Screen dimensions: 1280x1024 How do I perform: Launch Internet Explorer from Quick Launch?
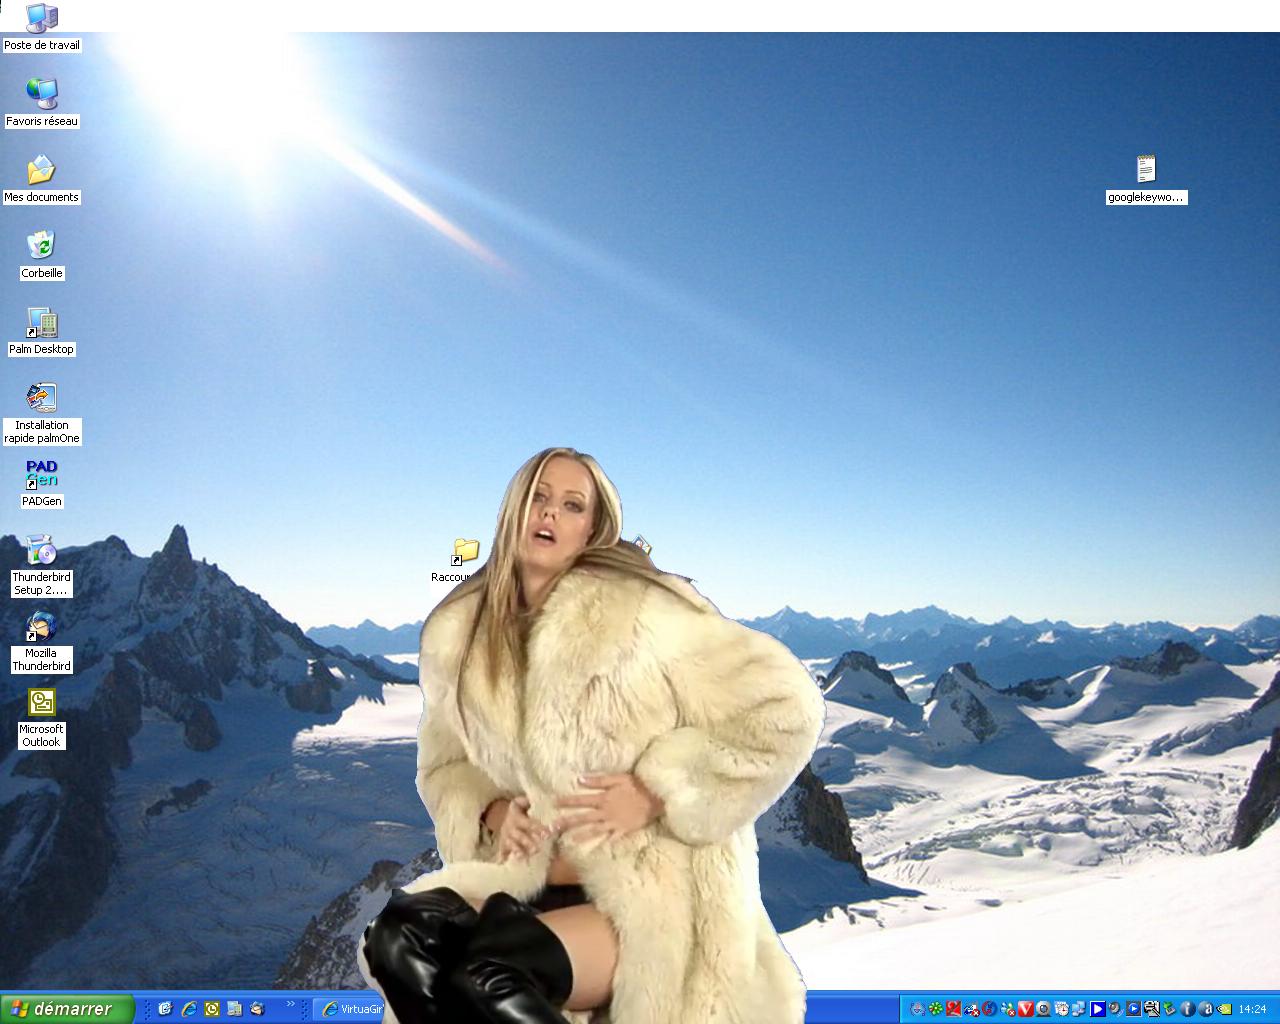(189, 1009)
